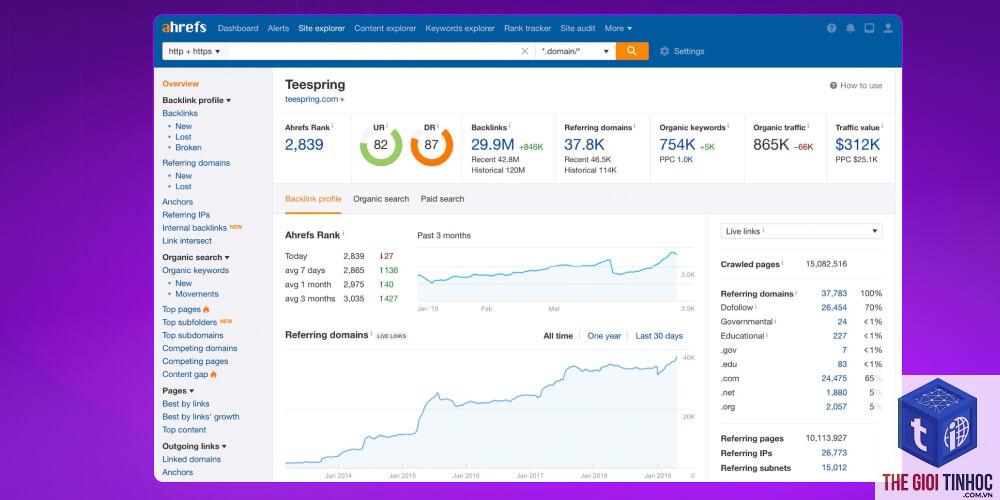
Task: Open Best by links' growth in sidebar
Action: click(201, 417)
